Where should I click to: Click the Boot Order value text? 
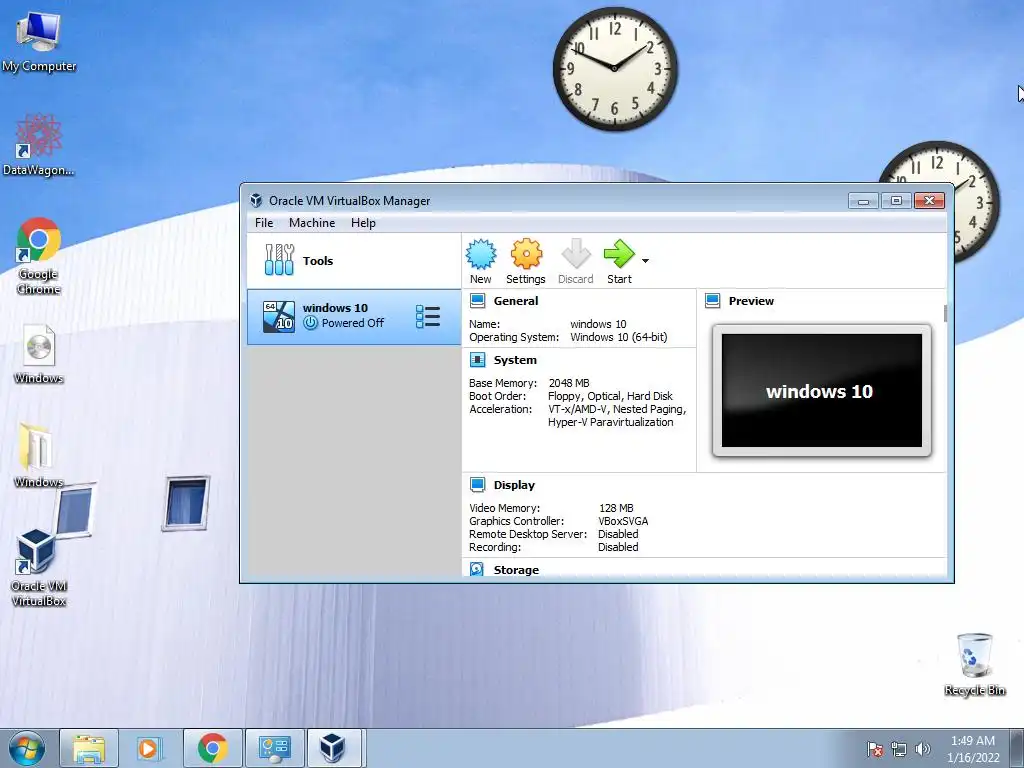click(610, 396)
